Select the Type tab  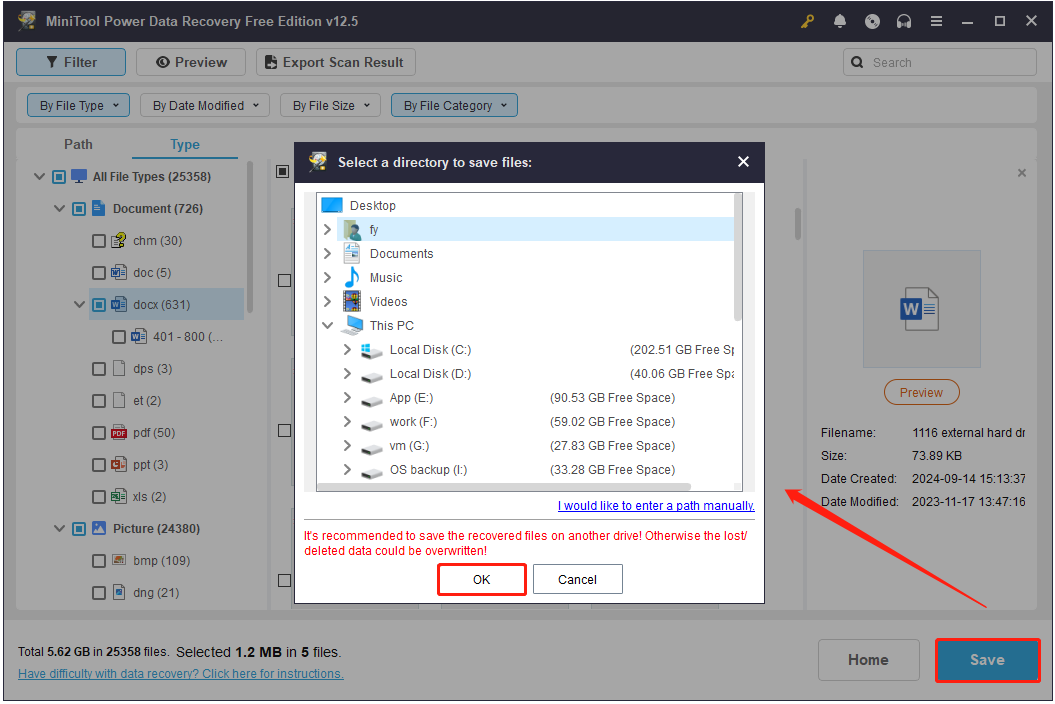[184, 144]
